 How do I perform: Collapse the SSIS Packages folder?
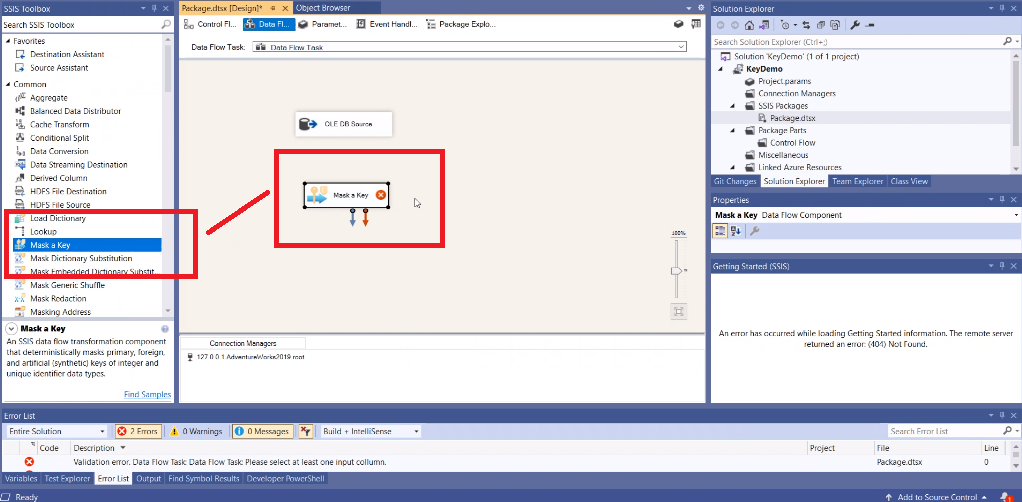732,106
